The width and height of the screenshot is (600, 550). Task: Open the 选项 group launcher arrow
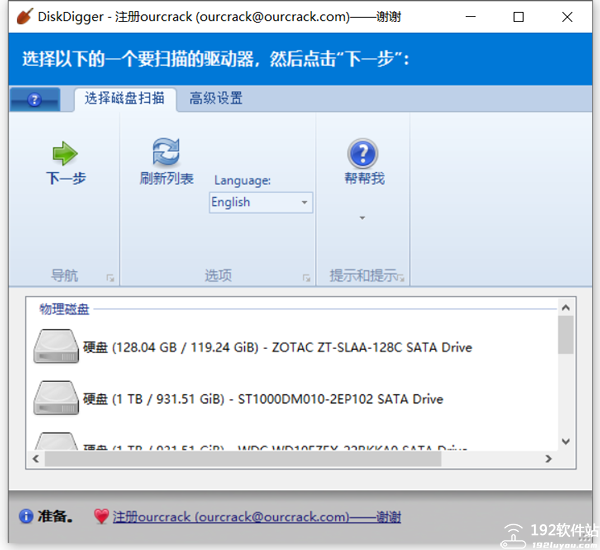tap(306, 278)
